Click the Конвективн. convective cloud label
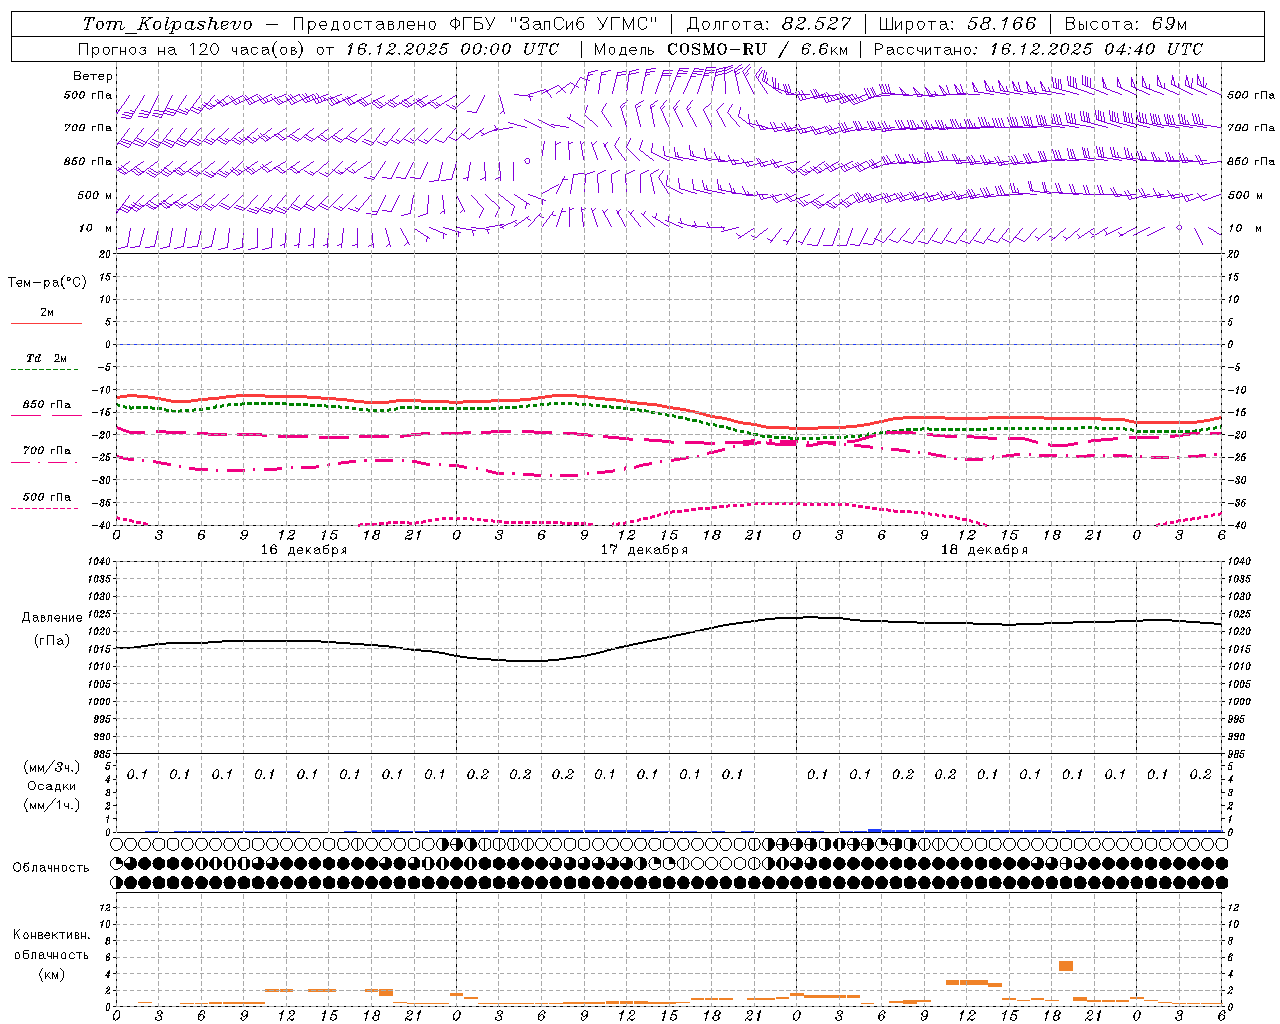This screenshot has height=1024, width=1280. [51, 935]
